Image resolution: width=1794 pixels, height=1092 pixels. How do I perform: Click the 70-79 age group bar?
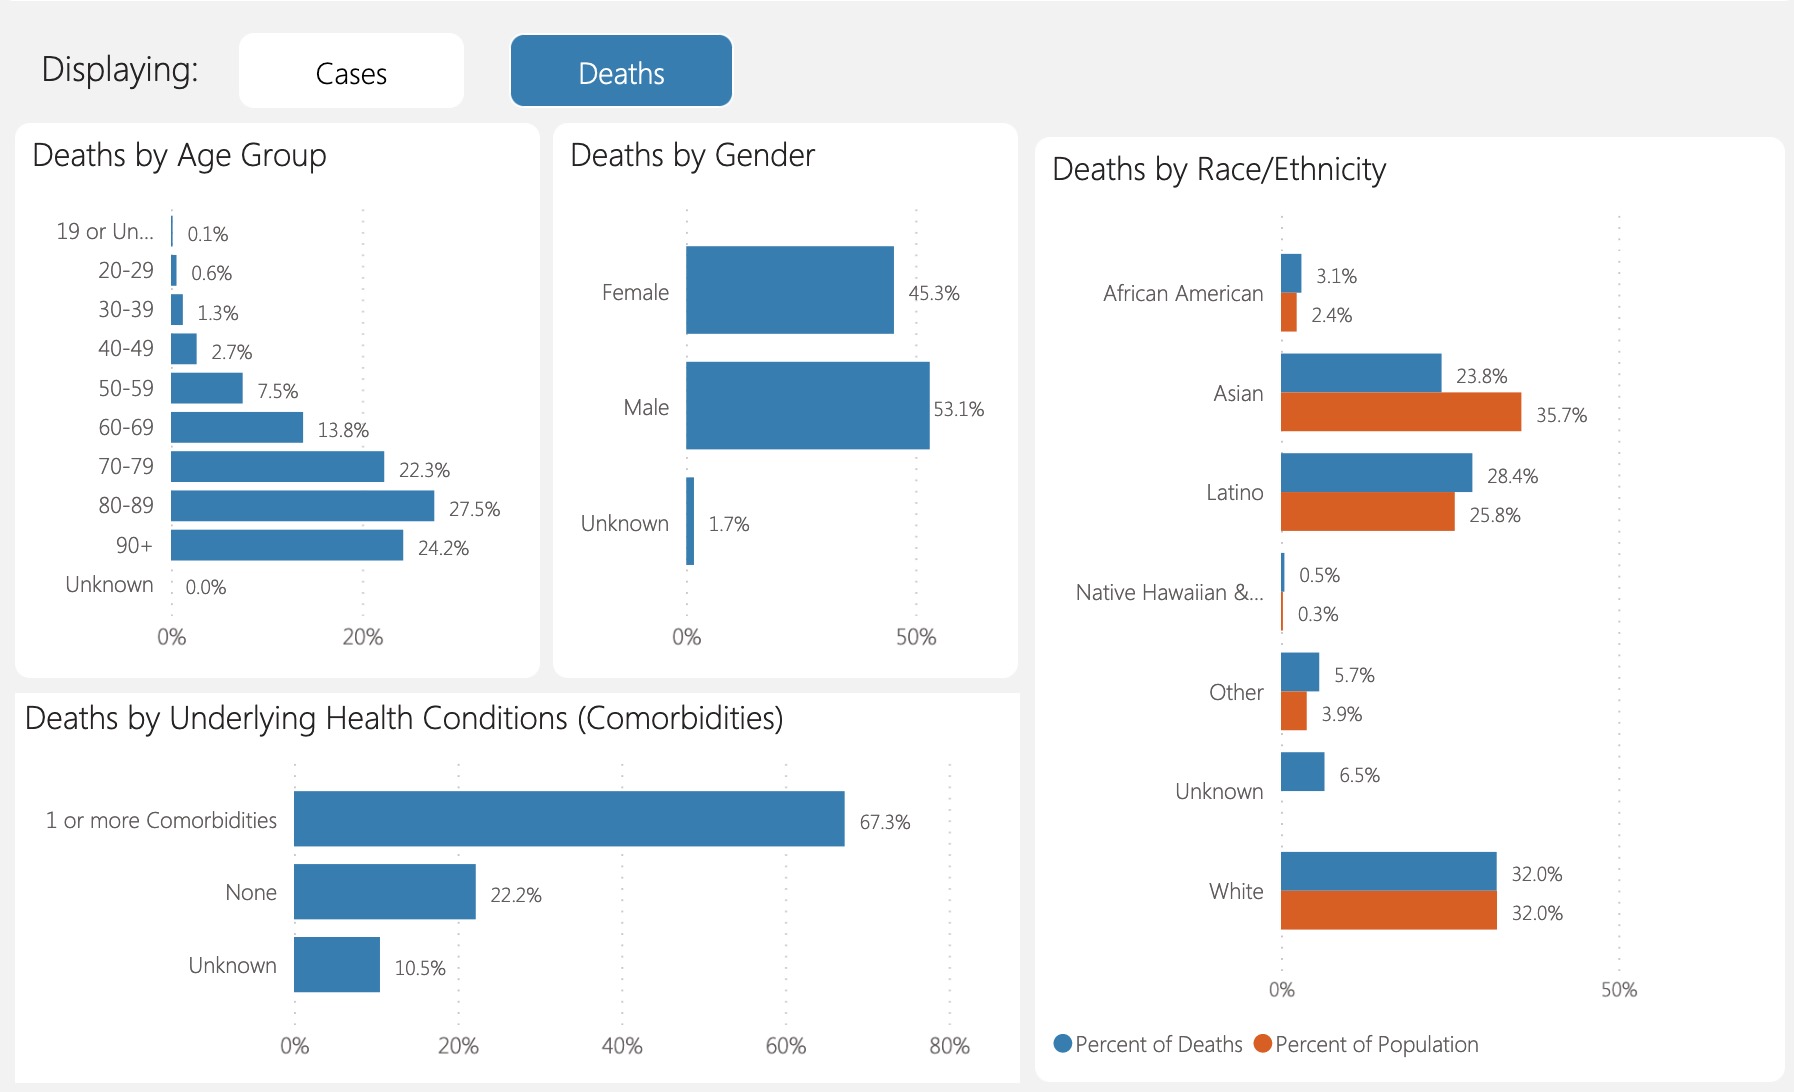277,467
